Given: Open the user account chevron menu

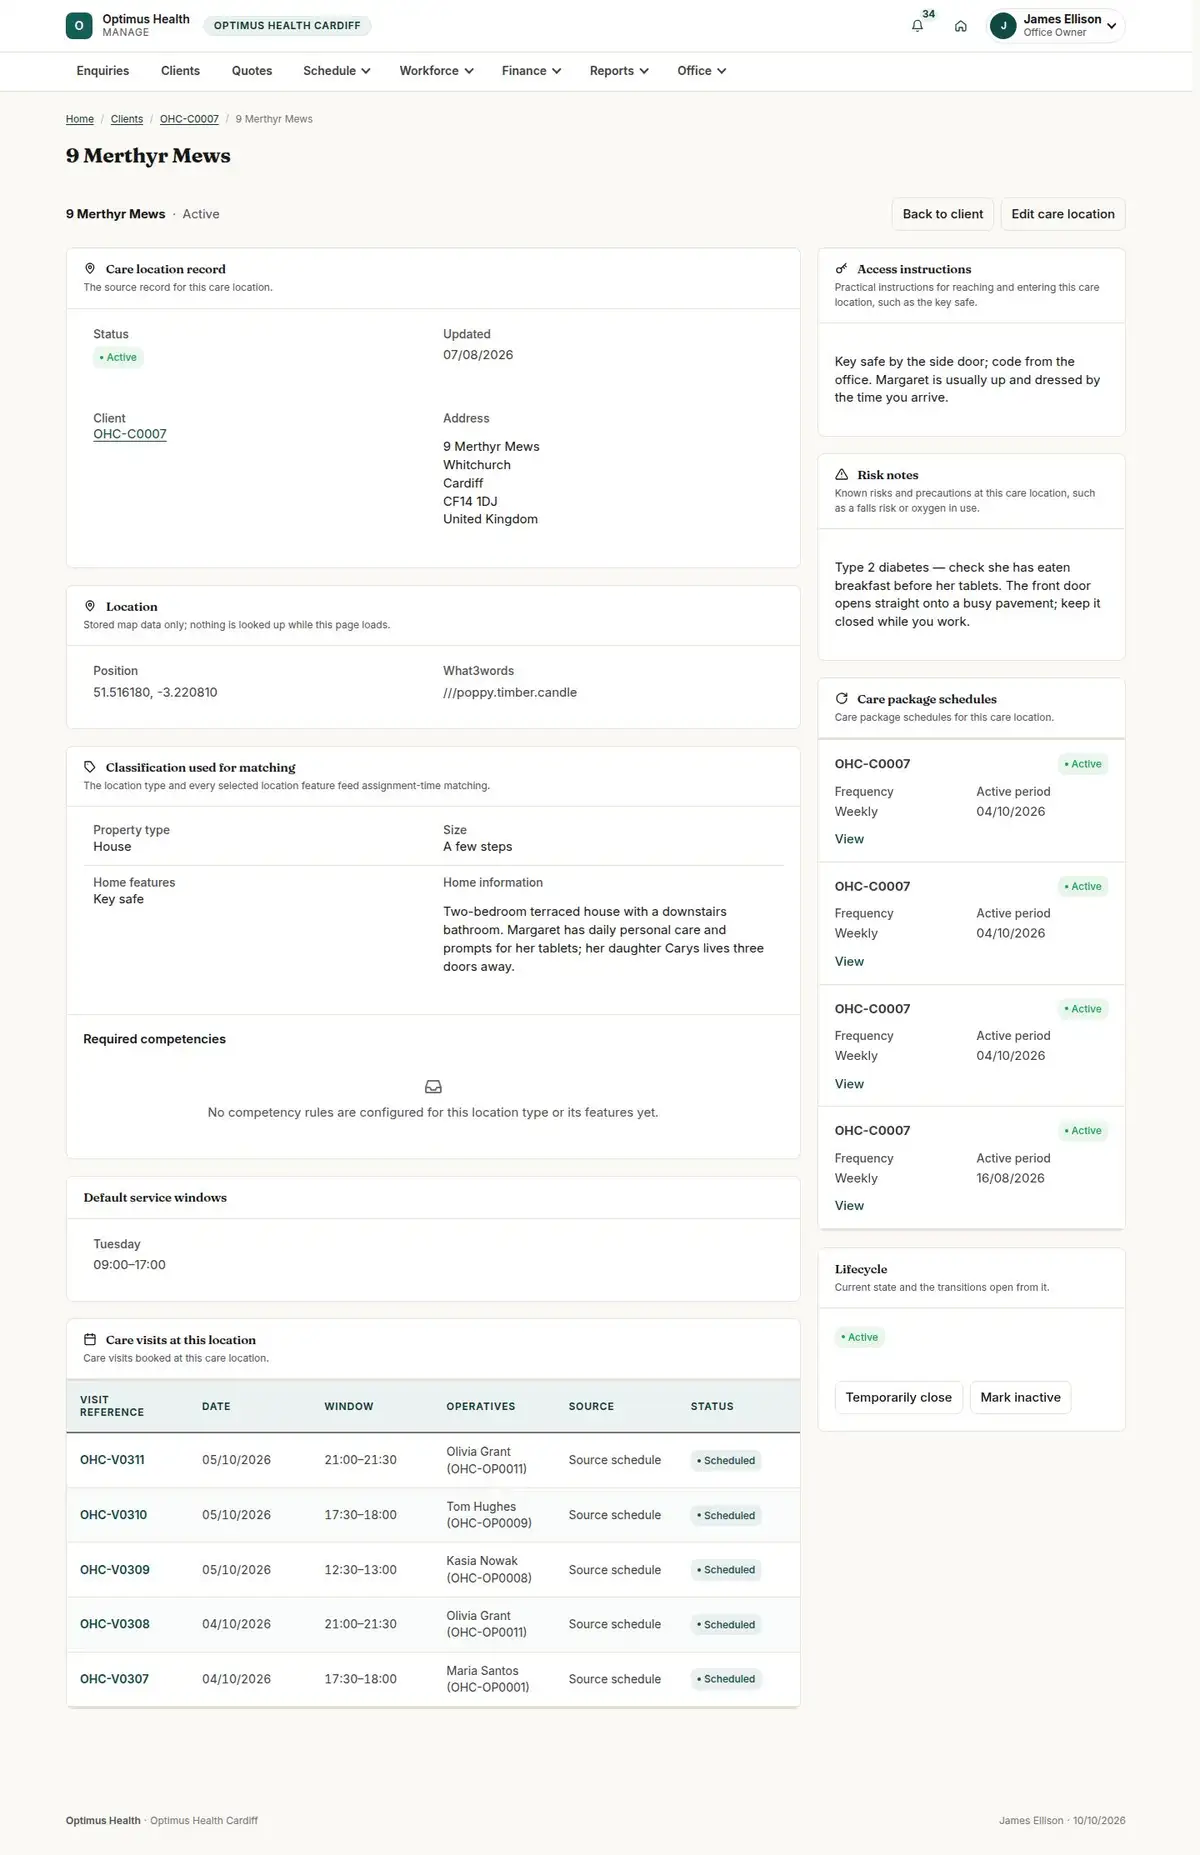Looking at the screenshot, I should (1111, 26).
